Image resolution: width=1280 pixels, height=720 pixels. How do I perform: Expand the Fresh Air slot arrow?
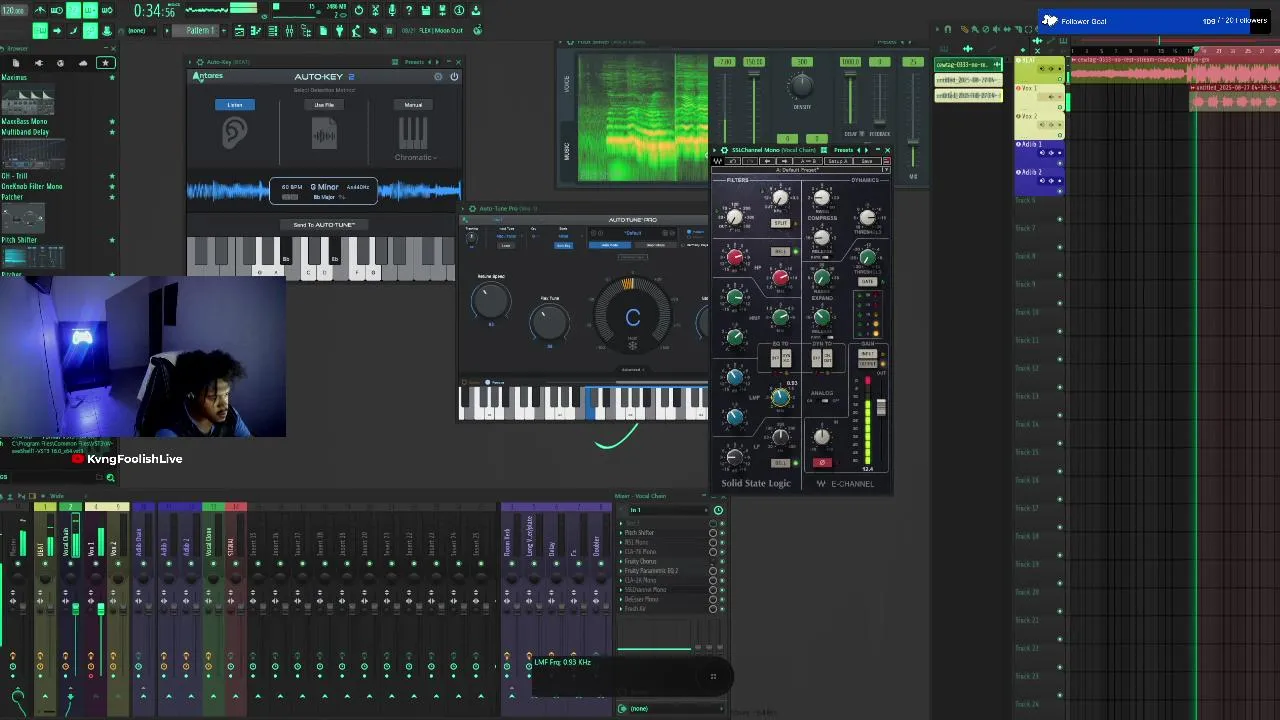621,609
